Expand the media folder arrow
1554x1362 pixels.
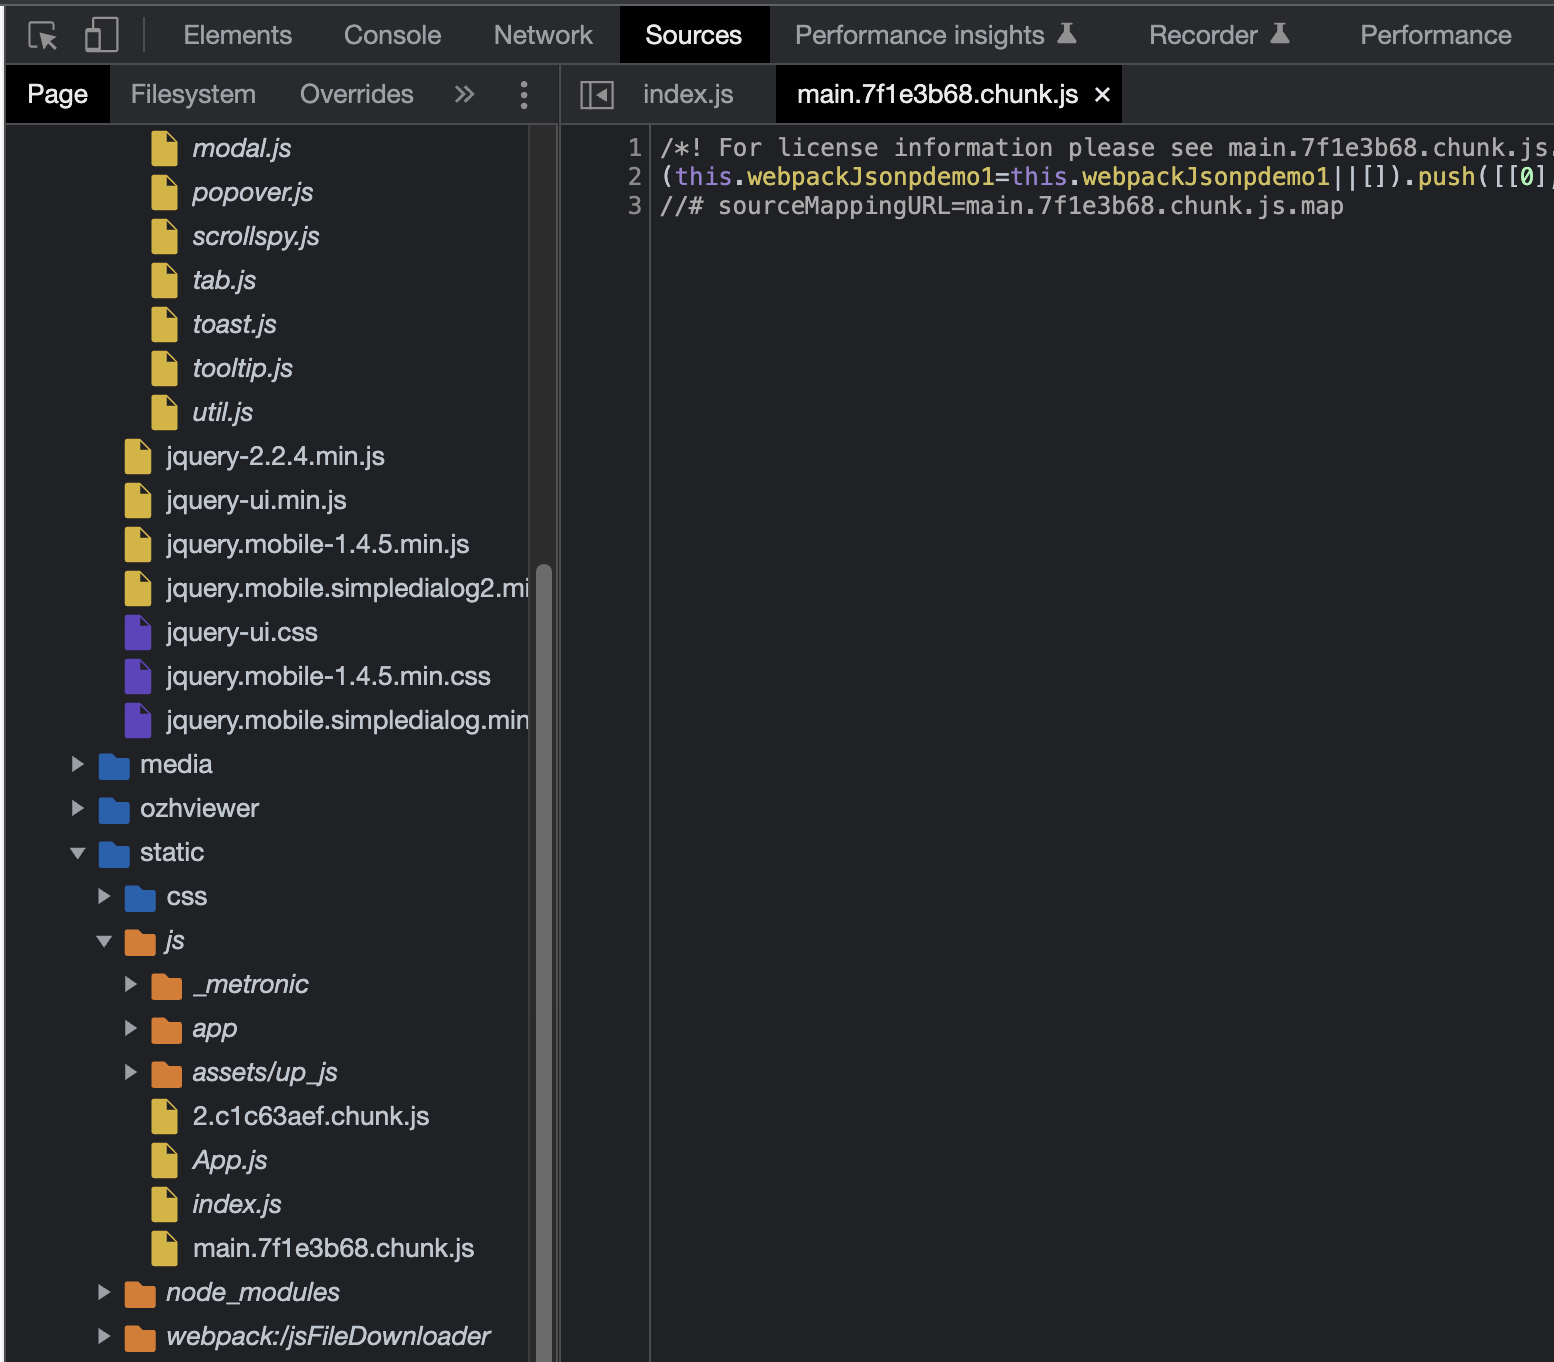78,764
